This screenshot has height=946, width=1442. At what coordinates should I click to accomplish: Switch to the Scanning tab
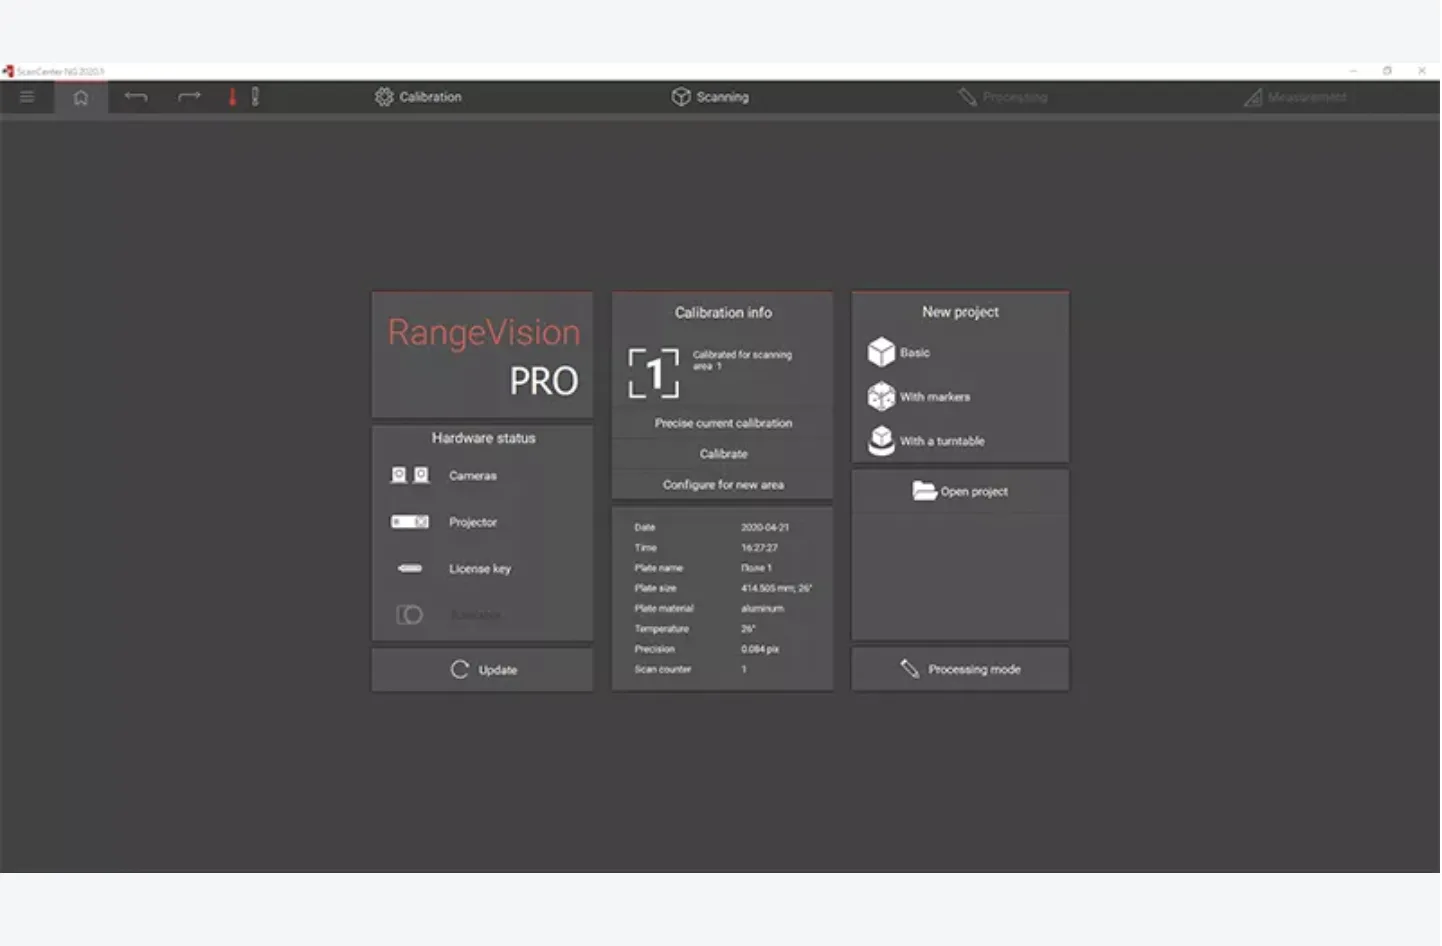pos(710,97)
